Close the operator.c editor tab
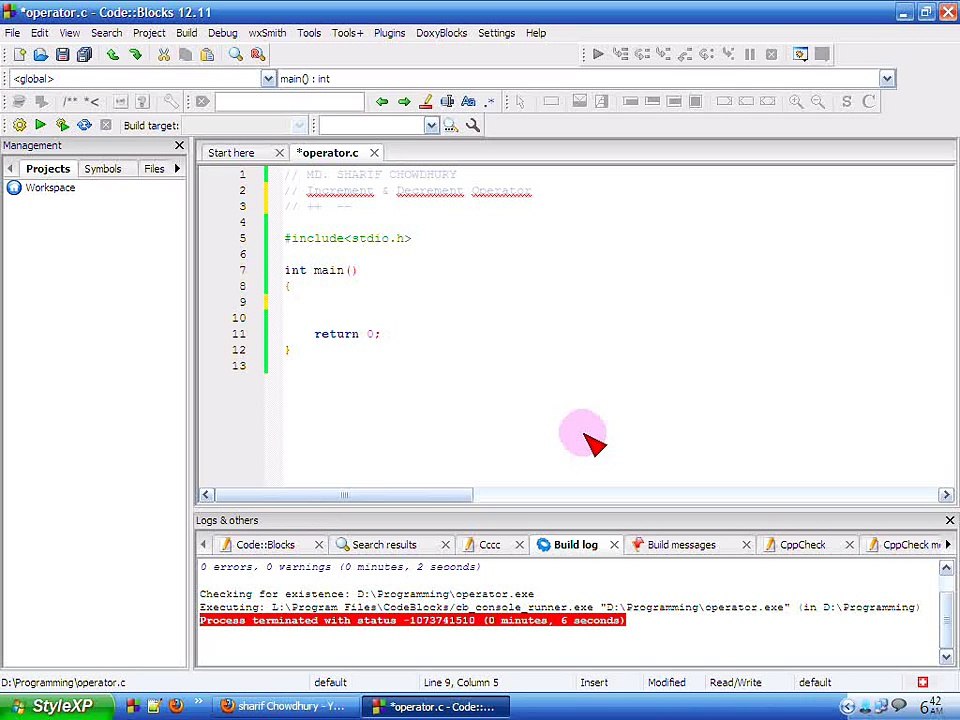960x720 pixels. pos(374,153)
